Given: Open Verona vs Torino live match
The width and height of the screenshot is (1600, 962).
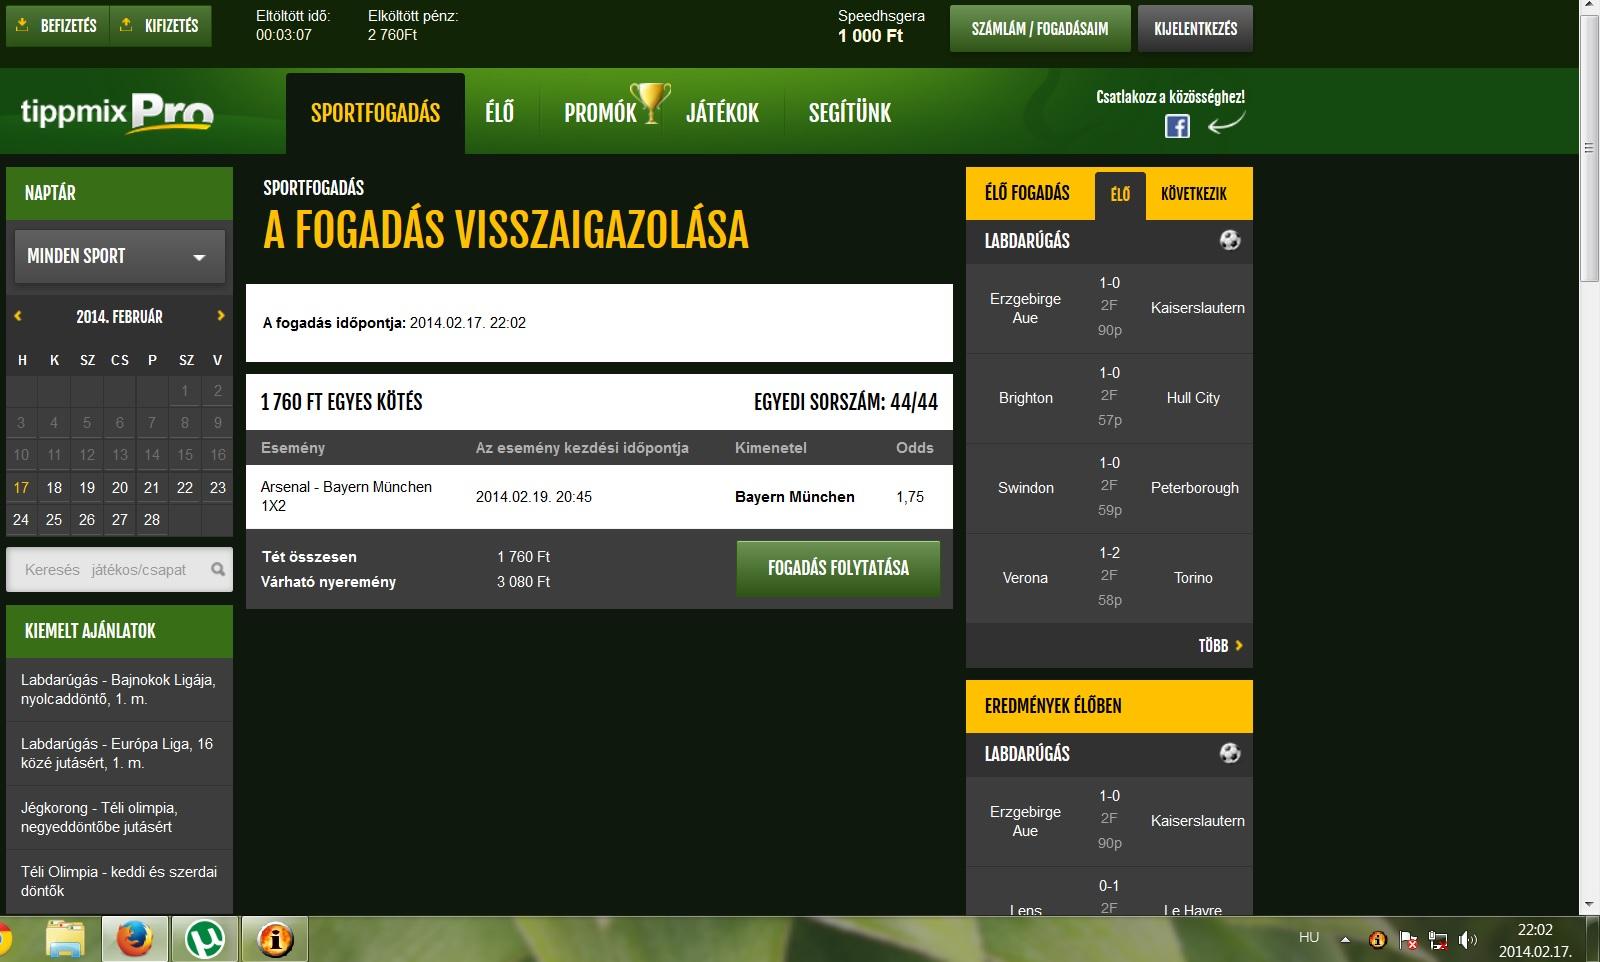Looking at the screenshot, I should [1109, 578].
